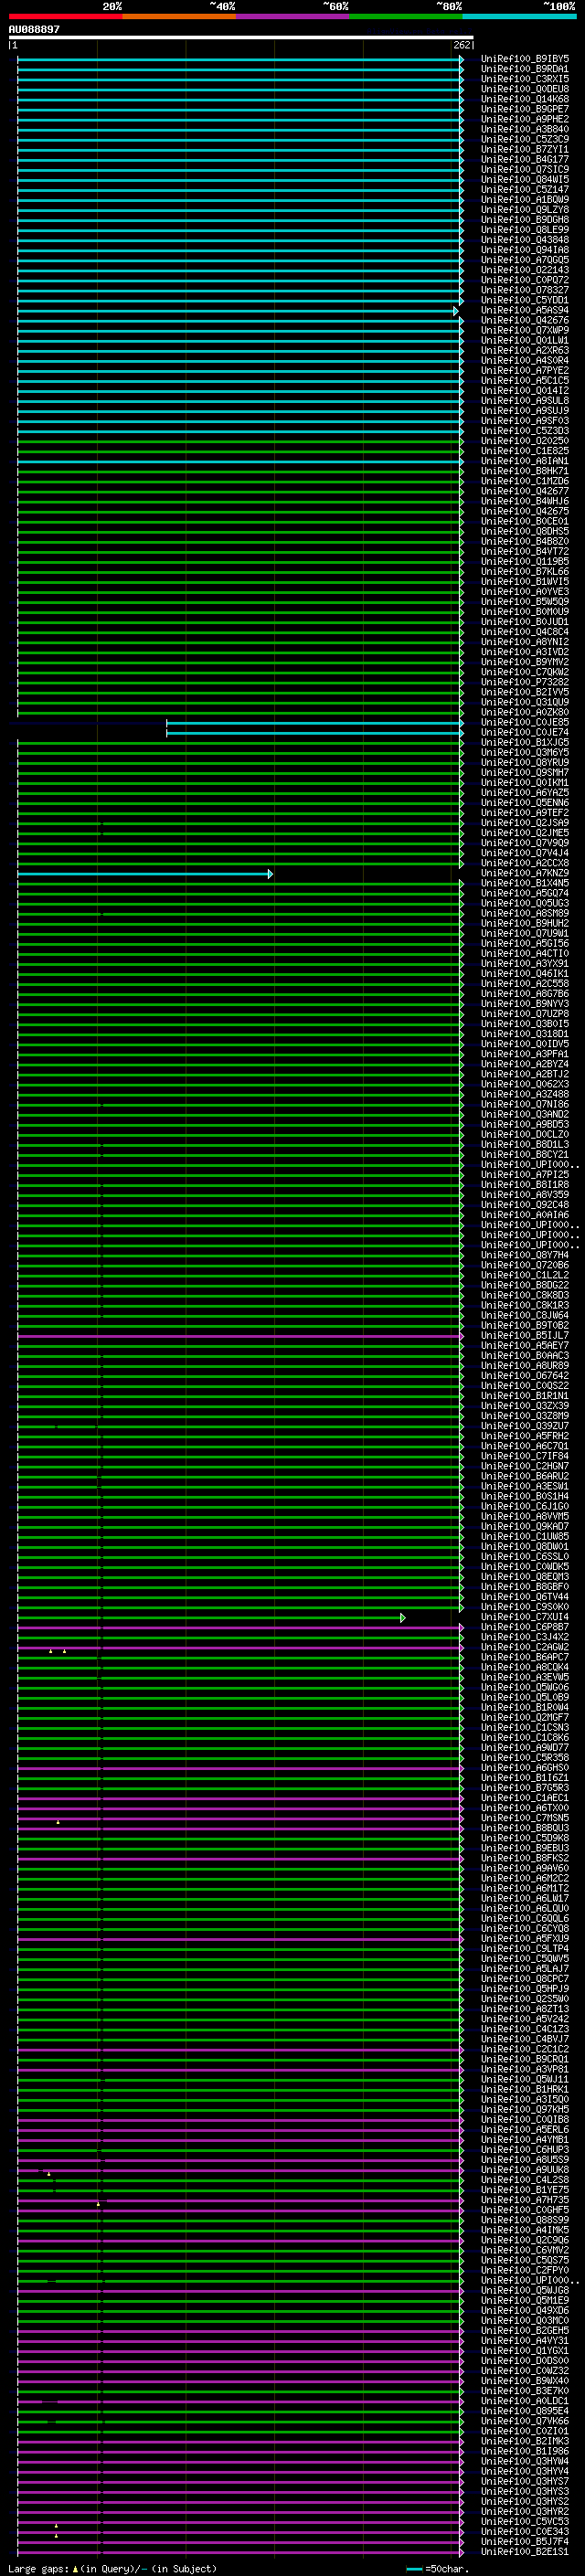Open hit UniRef100_Q7SIC9
The image size is (585, 2576).
click(x=524, y=170)
